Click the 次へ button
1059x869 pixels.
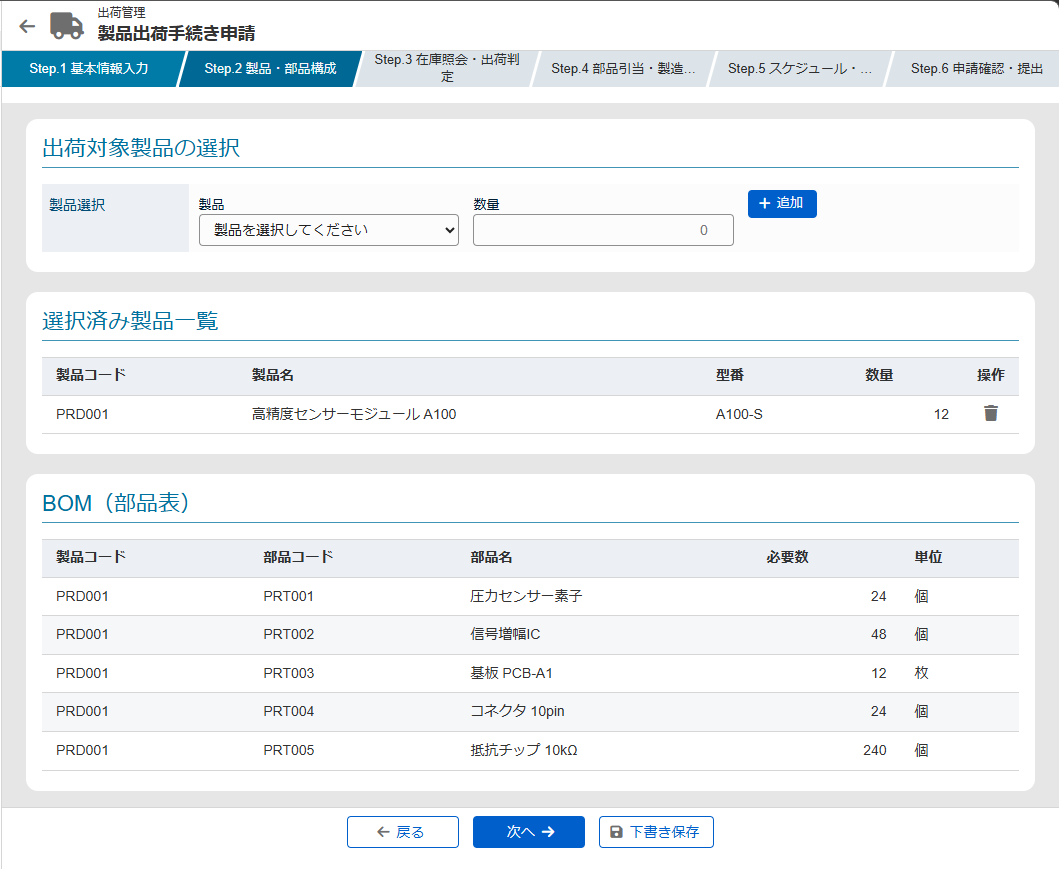(529, 832)
